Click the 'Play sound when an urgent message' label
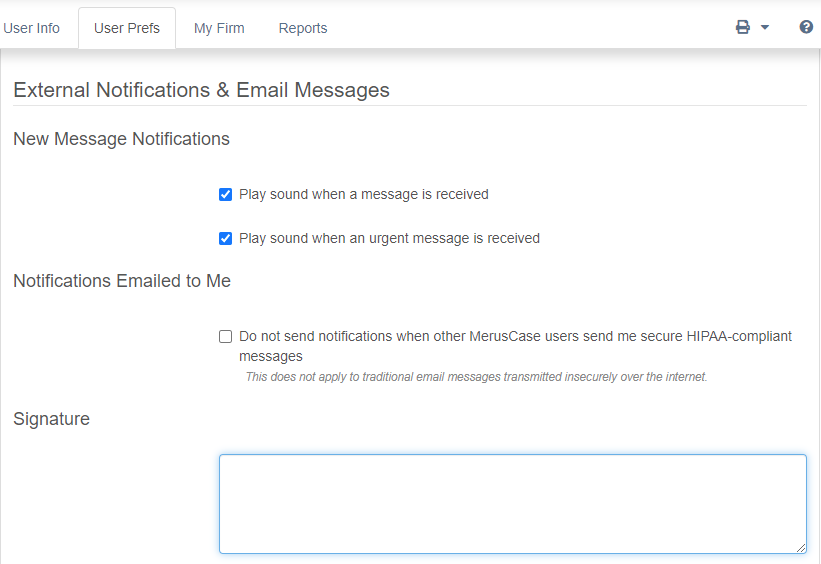This screenshot has height=564, width=821. coord(389,238)
